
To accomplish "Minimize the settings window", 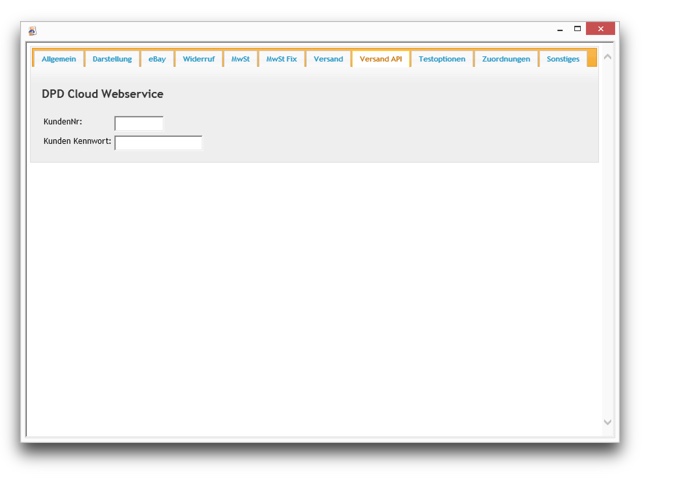I will click(x=560, y=29).
